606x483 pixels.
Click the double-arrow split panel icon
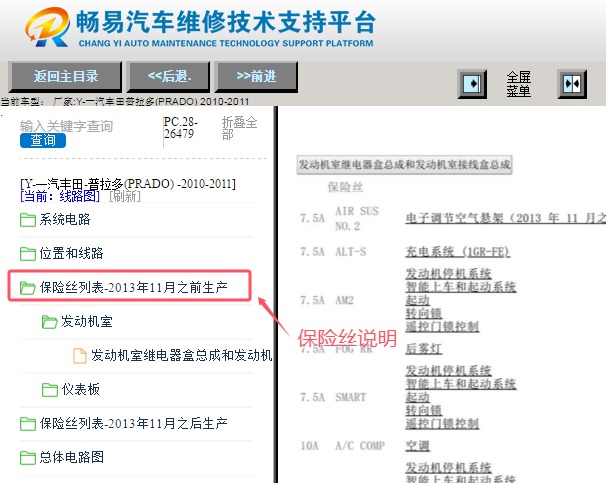tap(572, 84)
